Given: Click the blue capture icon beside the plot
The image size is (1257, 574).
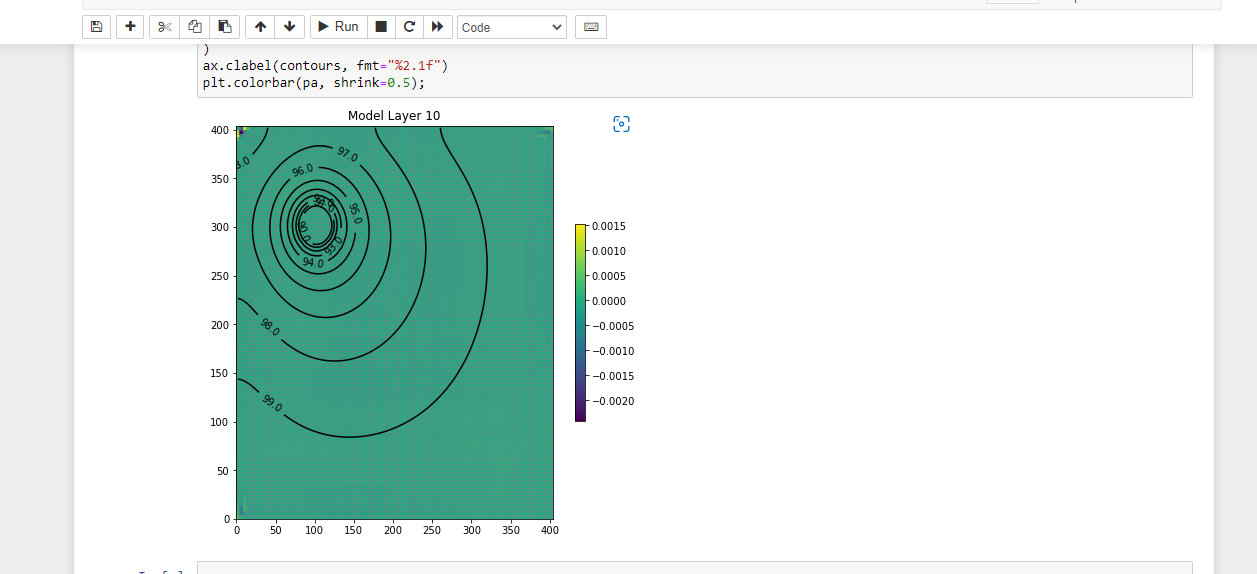Looking at the screenshot, I should tap(621, 124).
